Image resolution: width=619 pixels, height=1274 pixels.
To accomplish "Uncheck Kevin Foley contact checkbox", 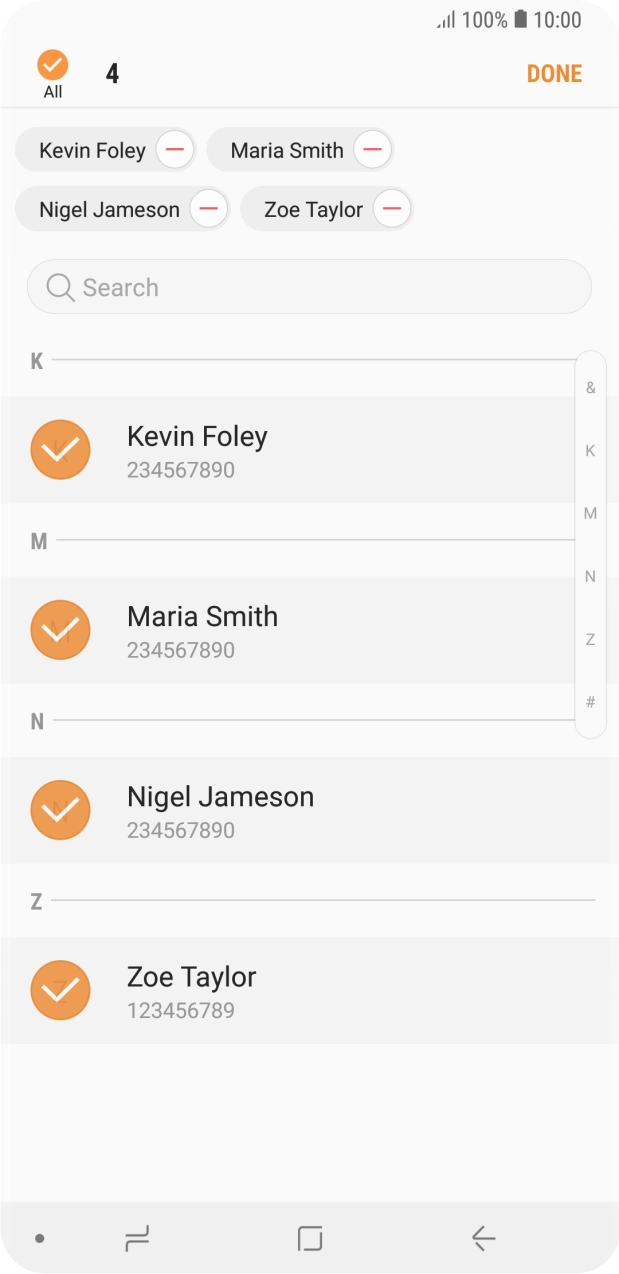I will point(61,450).
